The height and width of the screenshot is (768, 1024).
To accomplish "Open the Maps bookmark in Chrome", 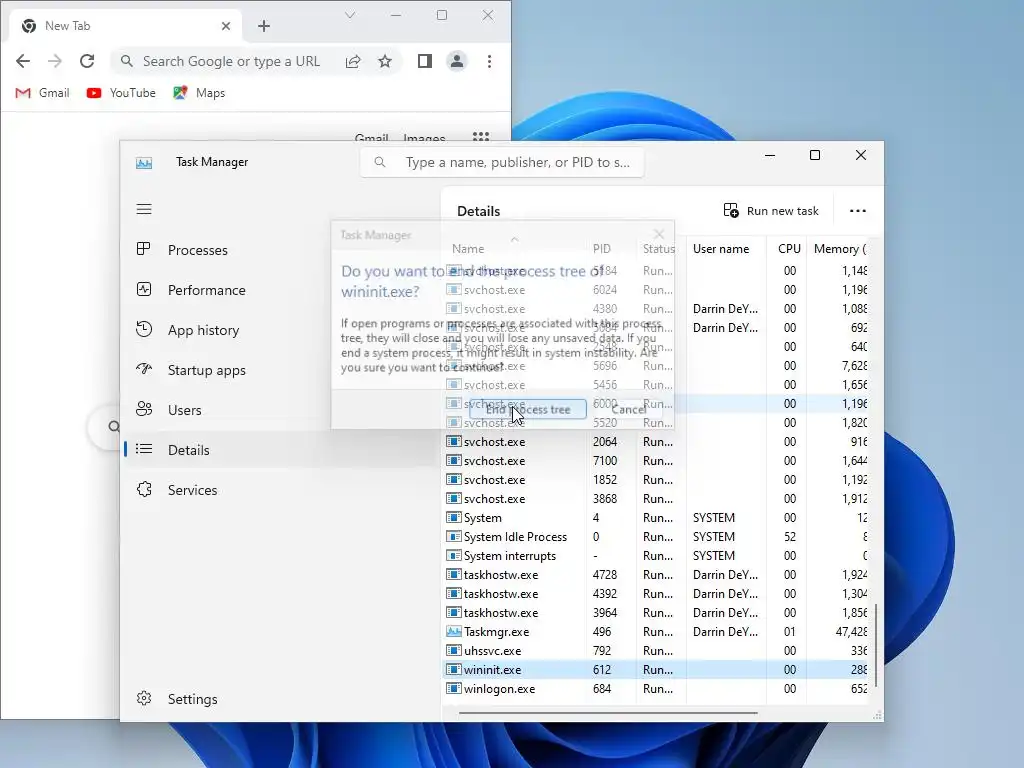I will pos(199,93).
